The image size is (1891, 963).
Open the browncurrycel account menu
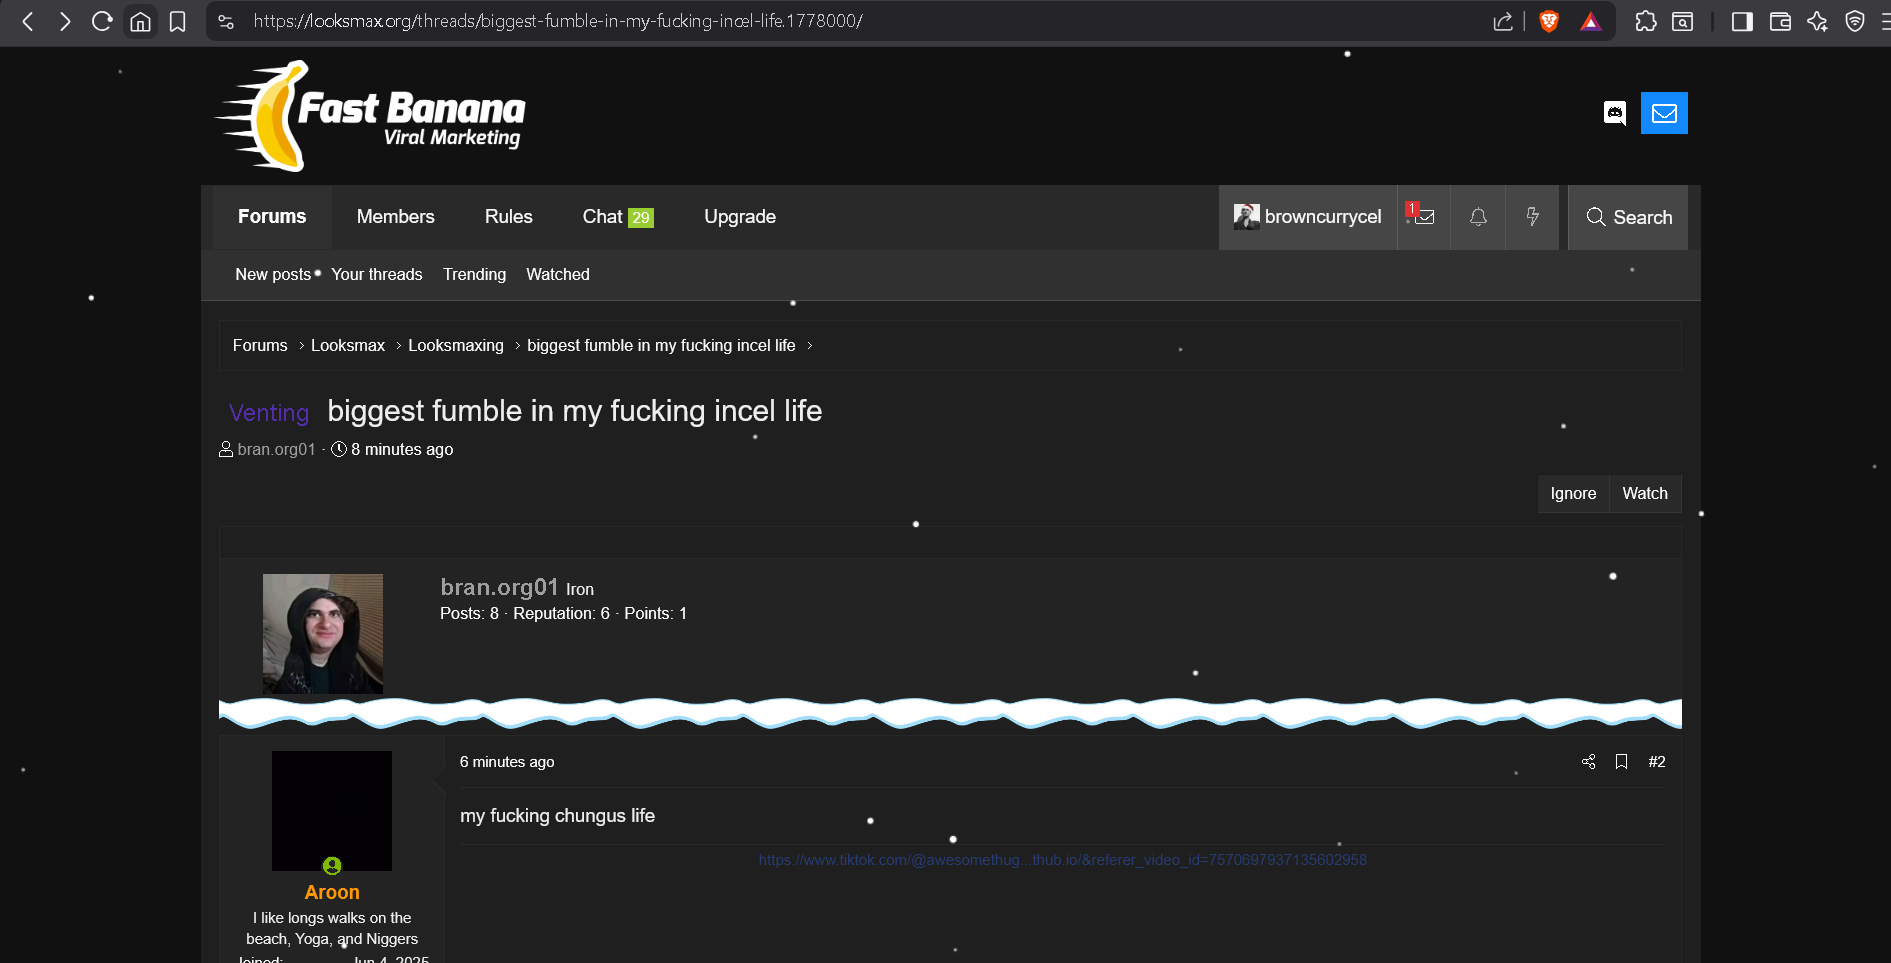pyautogui.click(x=1308, y=217)
